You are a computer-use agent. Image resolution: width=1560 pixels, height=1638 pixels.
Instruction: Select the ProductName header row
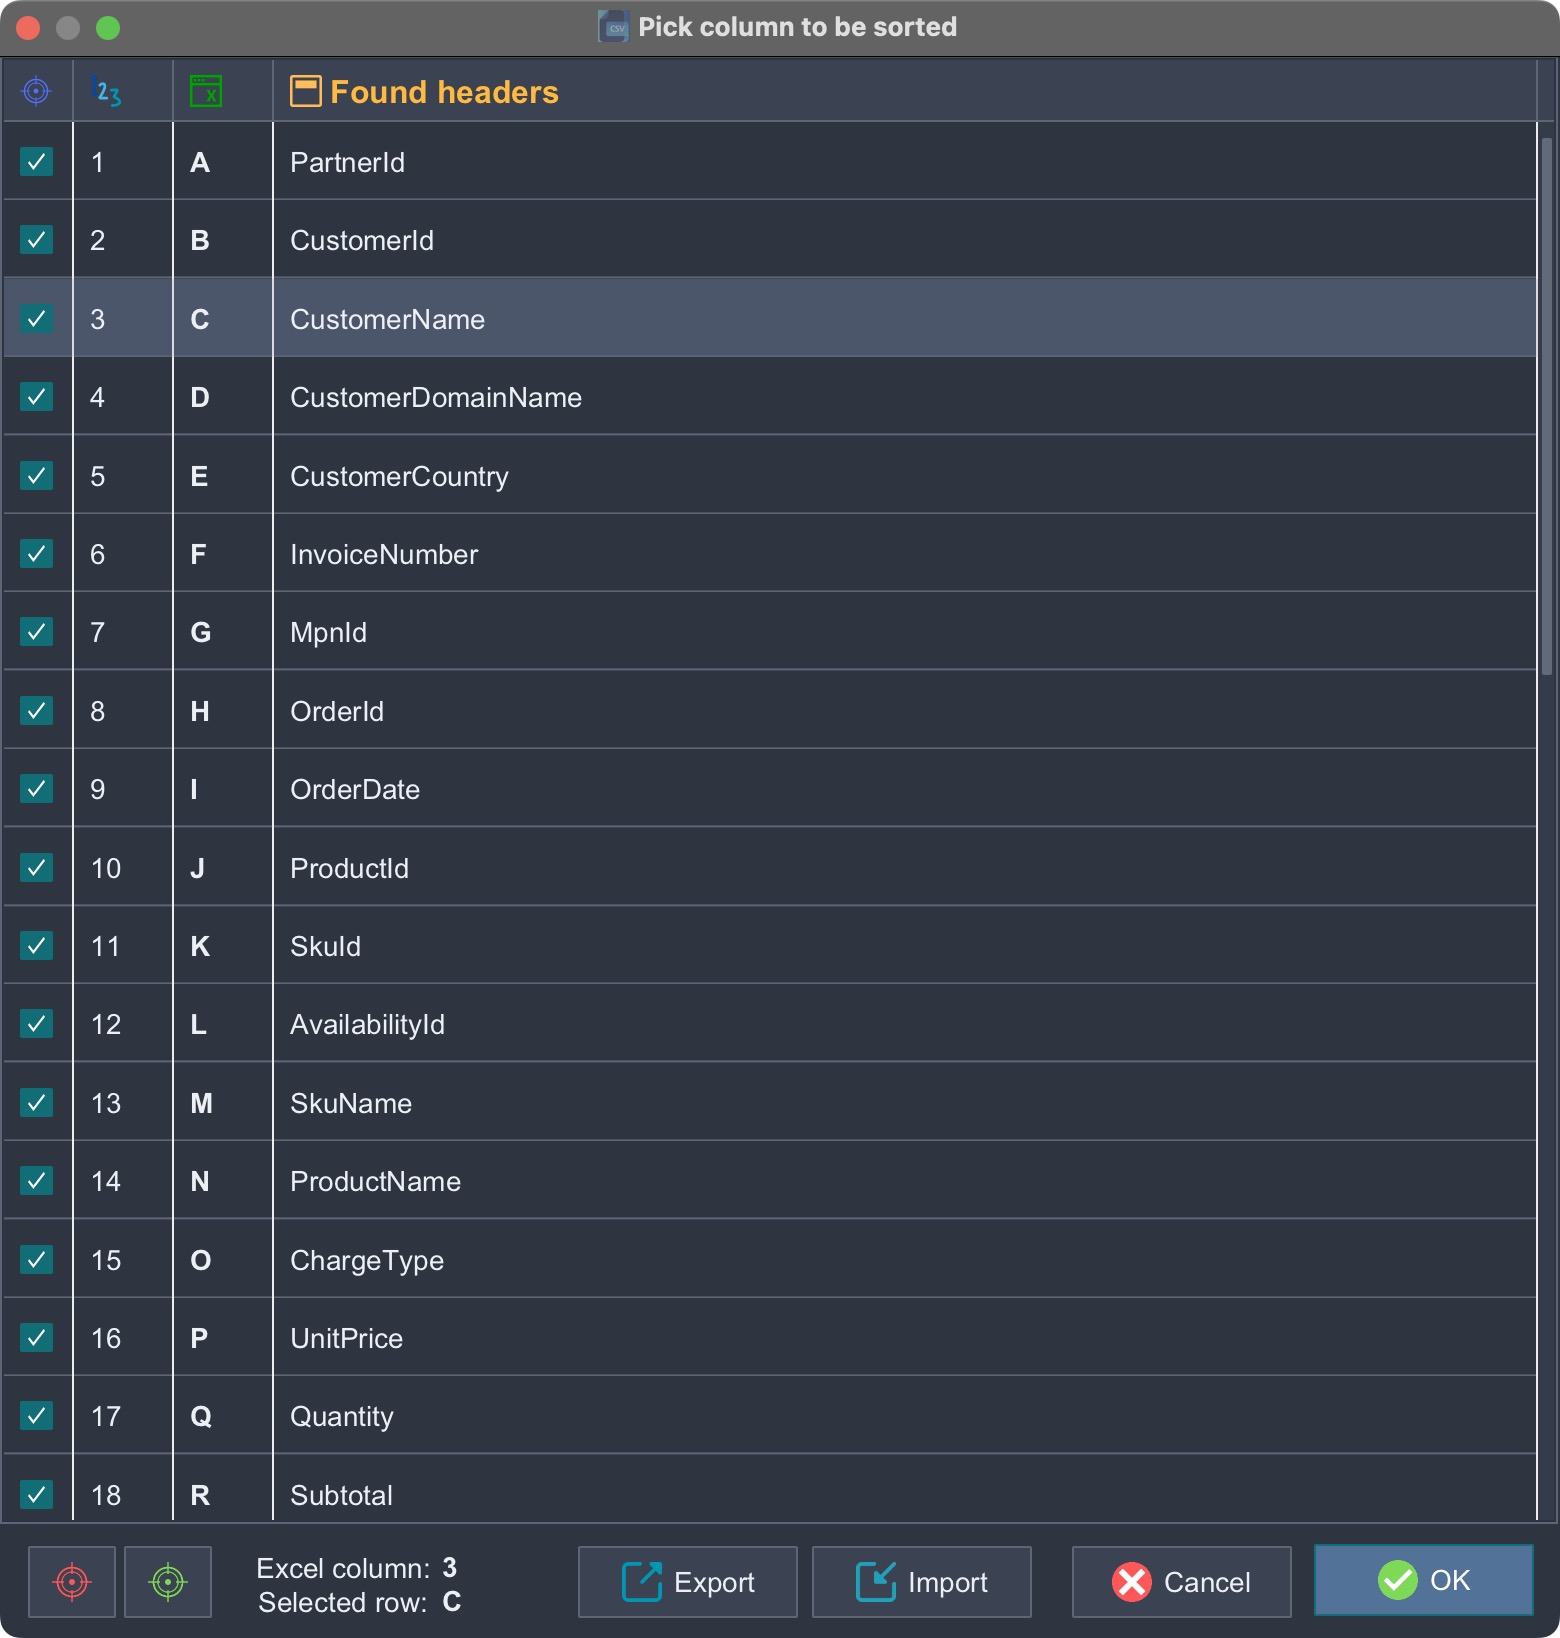click(x=770, y=1181)
